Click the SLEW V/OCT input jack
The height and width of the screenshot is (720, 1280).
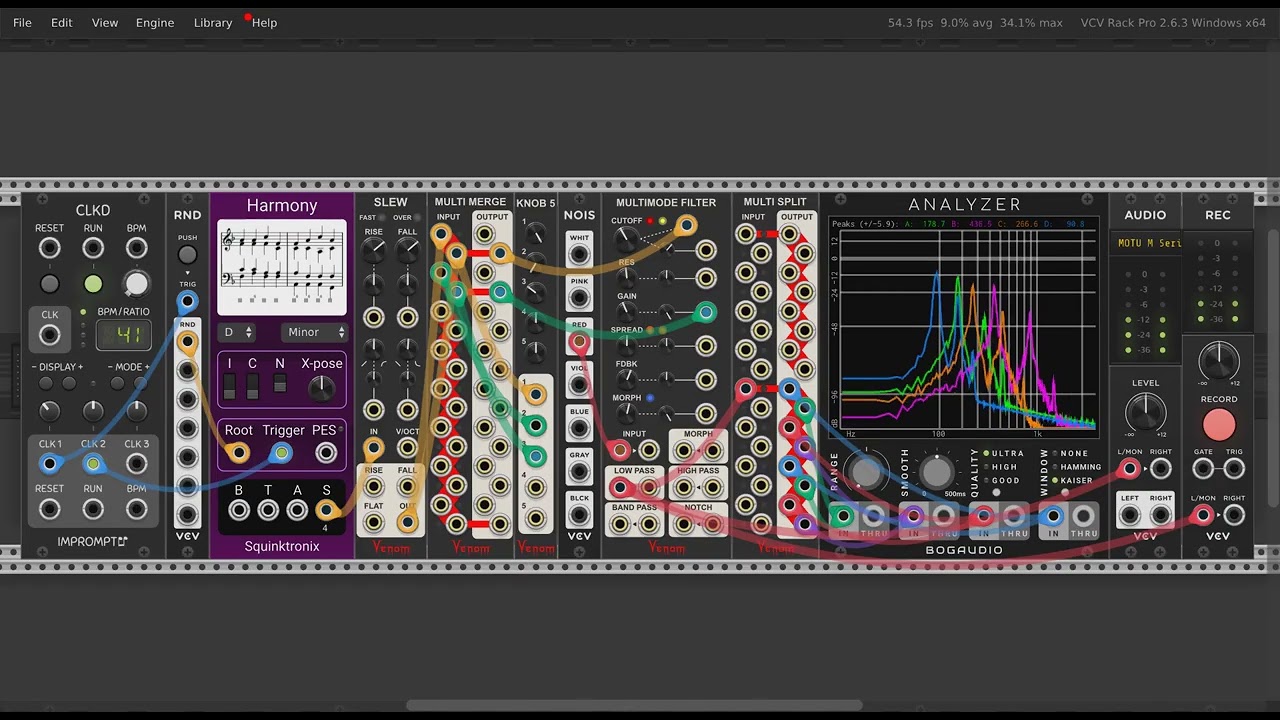click(407, 447)
